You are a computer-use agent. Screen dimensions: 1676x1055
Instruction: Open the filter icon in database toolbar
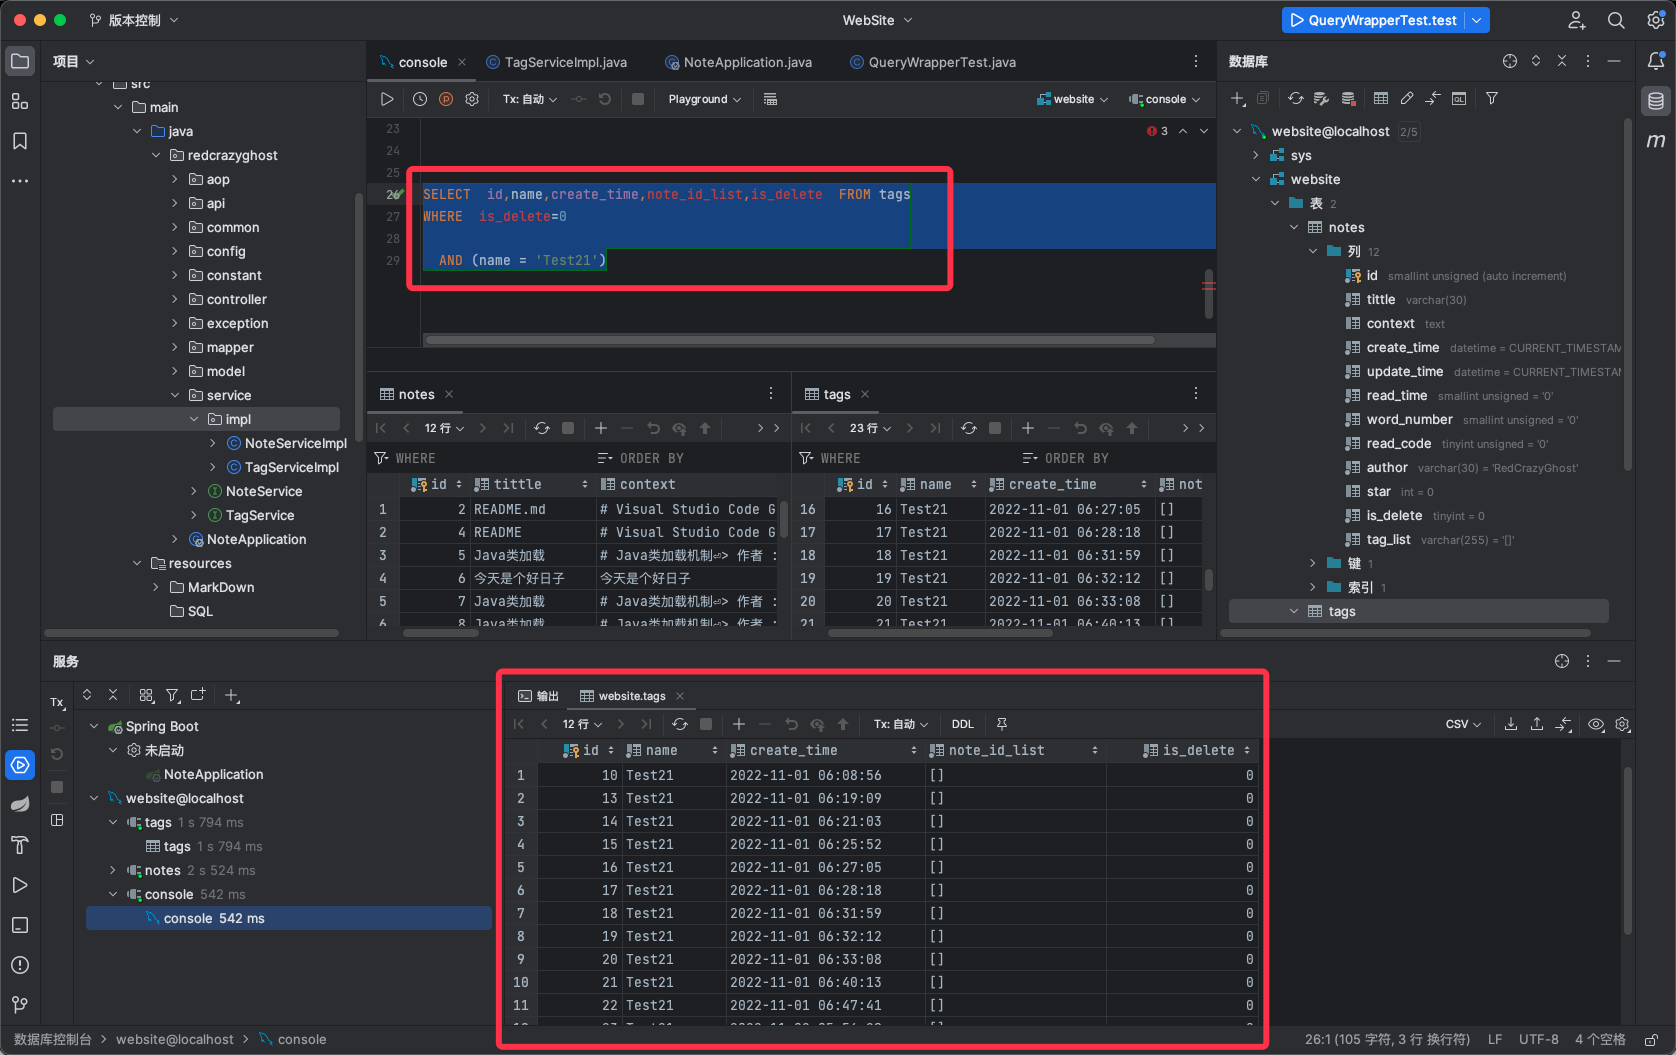pyautogui.click(x=1492, y=98)
